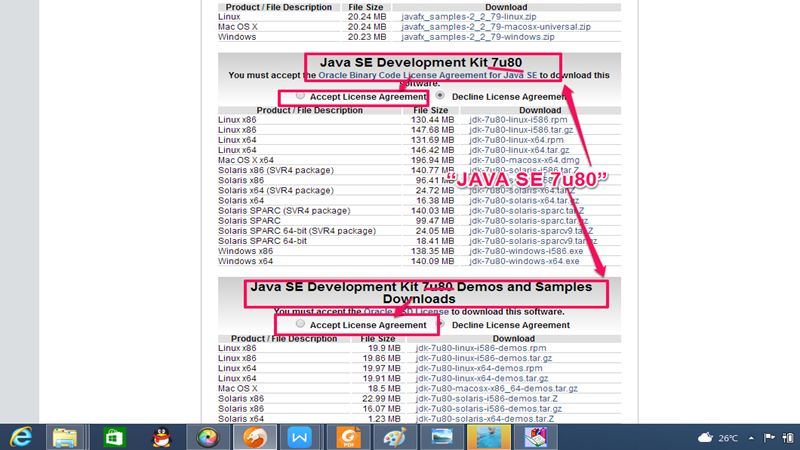
Task: Click the '130.44 MB' file size
Action: click(433, 120)
